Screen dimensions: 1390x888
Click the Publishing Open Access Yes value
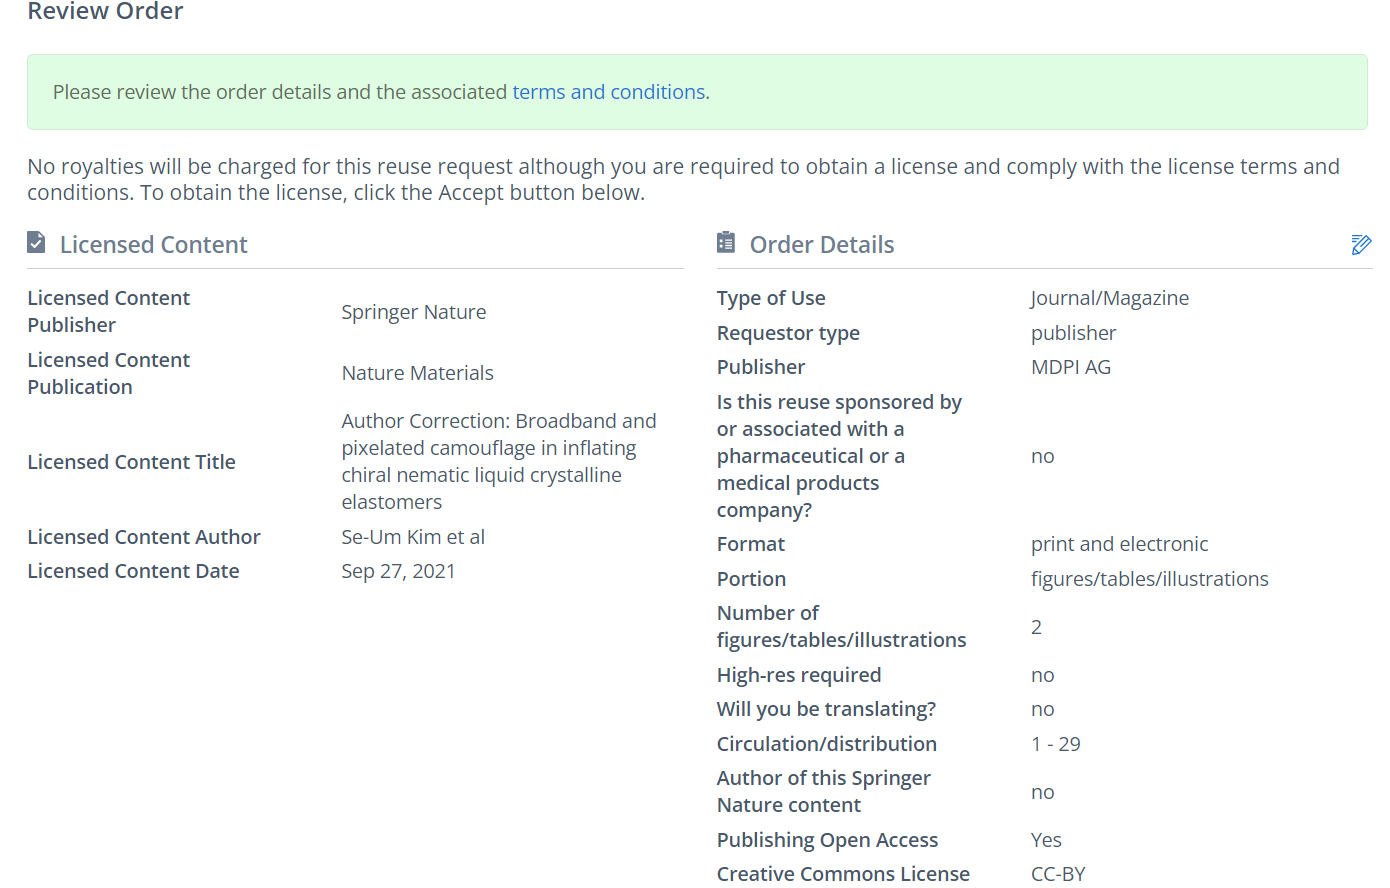[x=1046, y=840]
